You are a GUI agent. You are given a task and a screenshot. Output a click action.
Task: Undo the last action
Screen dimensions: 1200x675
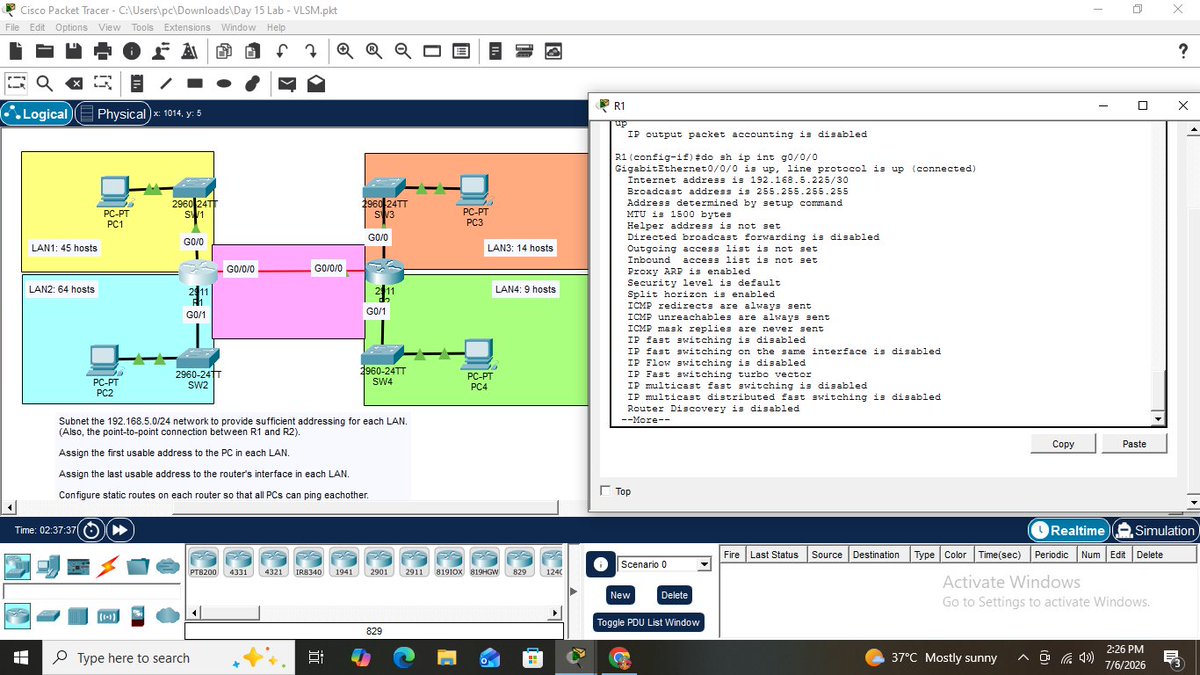point(282,50)
